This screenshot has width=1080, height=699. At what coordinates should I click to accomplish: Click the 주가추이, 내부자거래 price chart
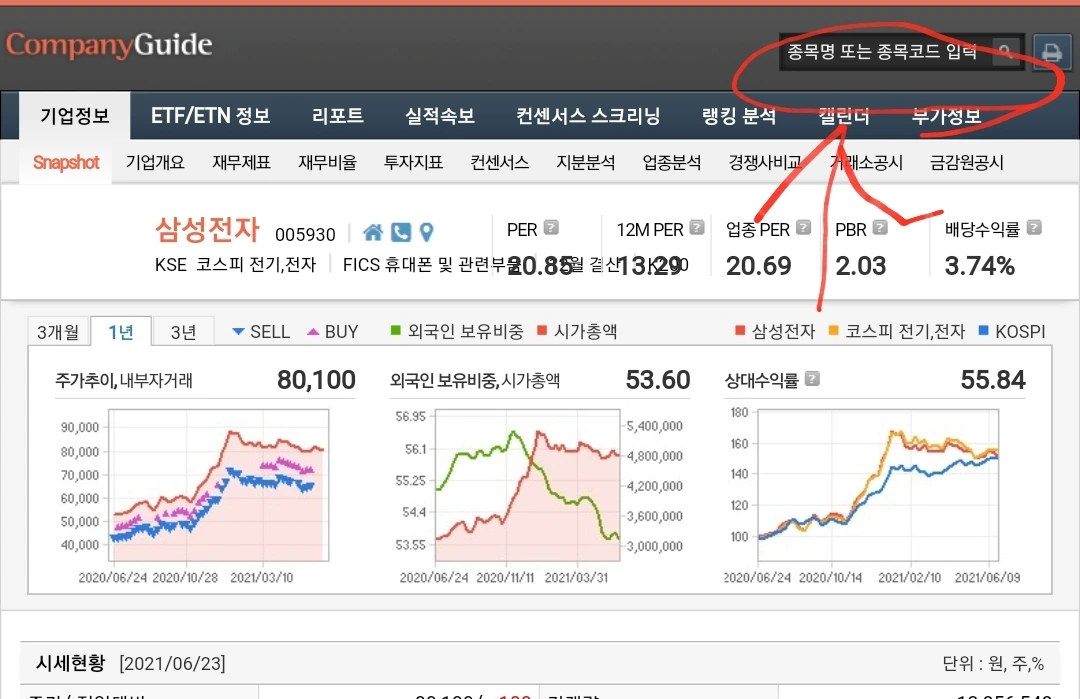pos(219,486)
